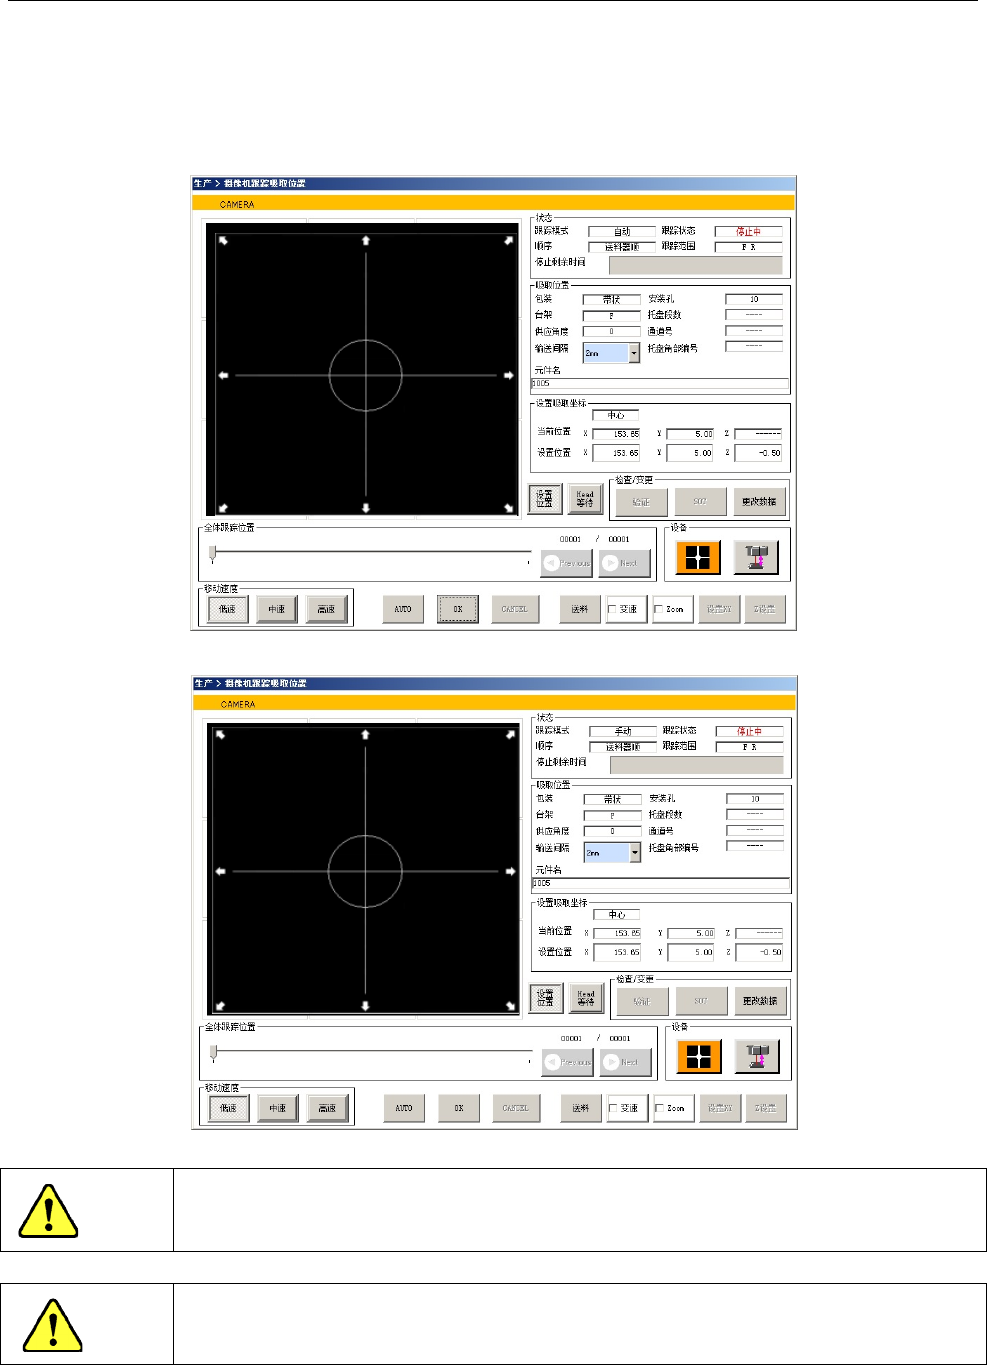Jog camera right with right arrow in 自动 window

pyautogui.click(x=508, y=375)
